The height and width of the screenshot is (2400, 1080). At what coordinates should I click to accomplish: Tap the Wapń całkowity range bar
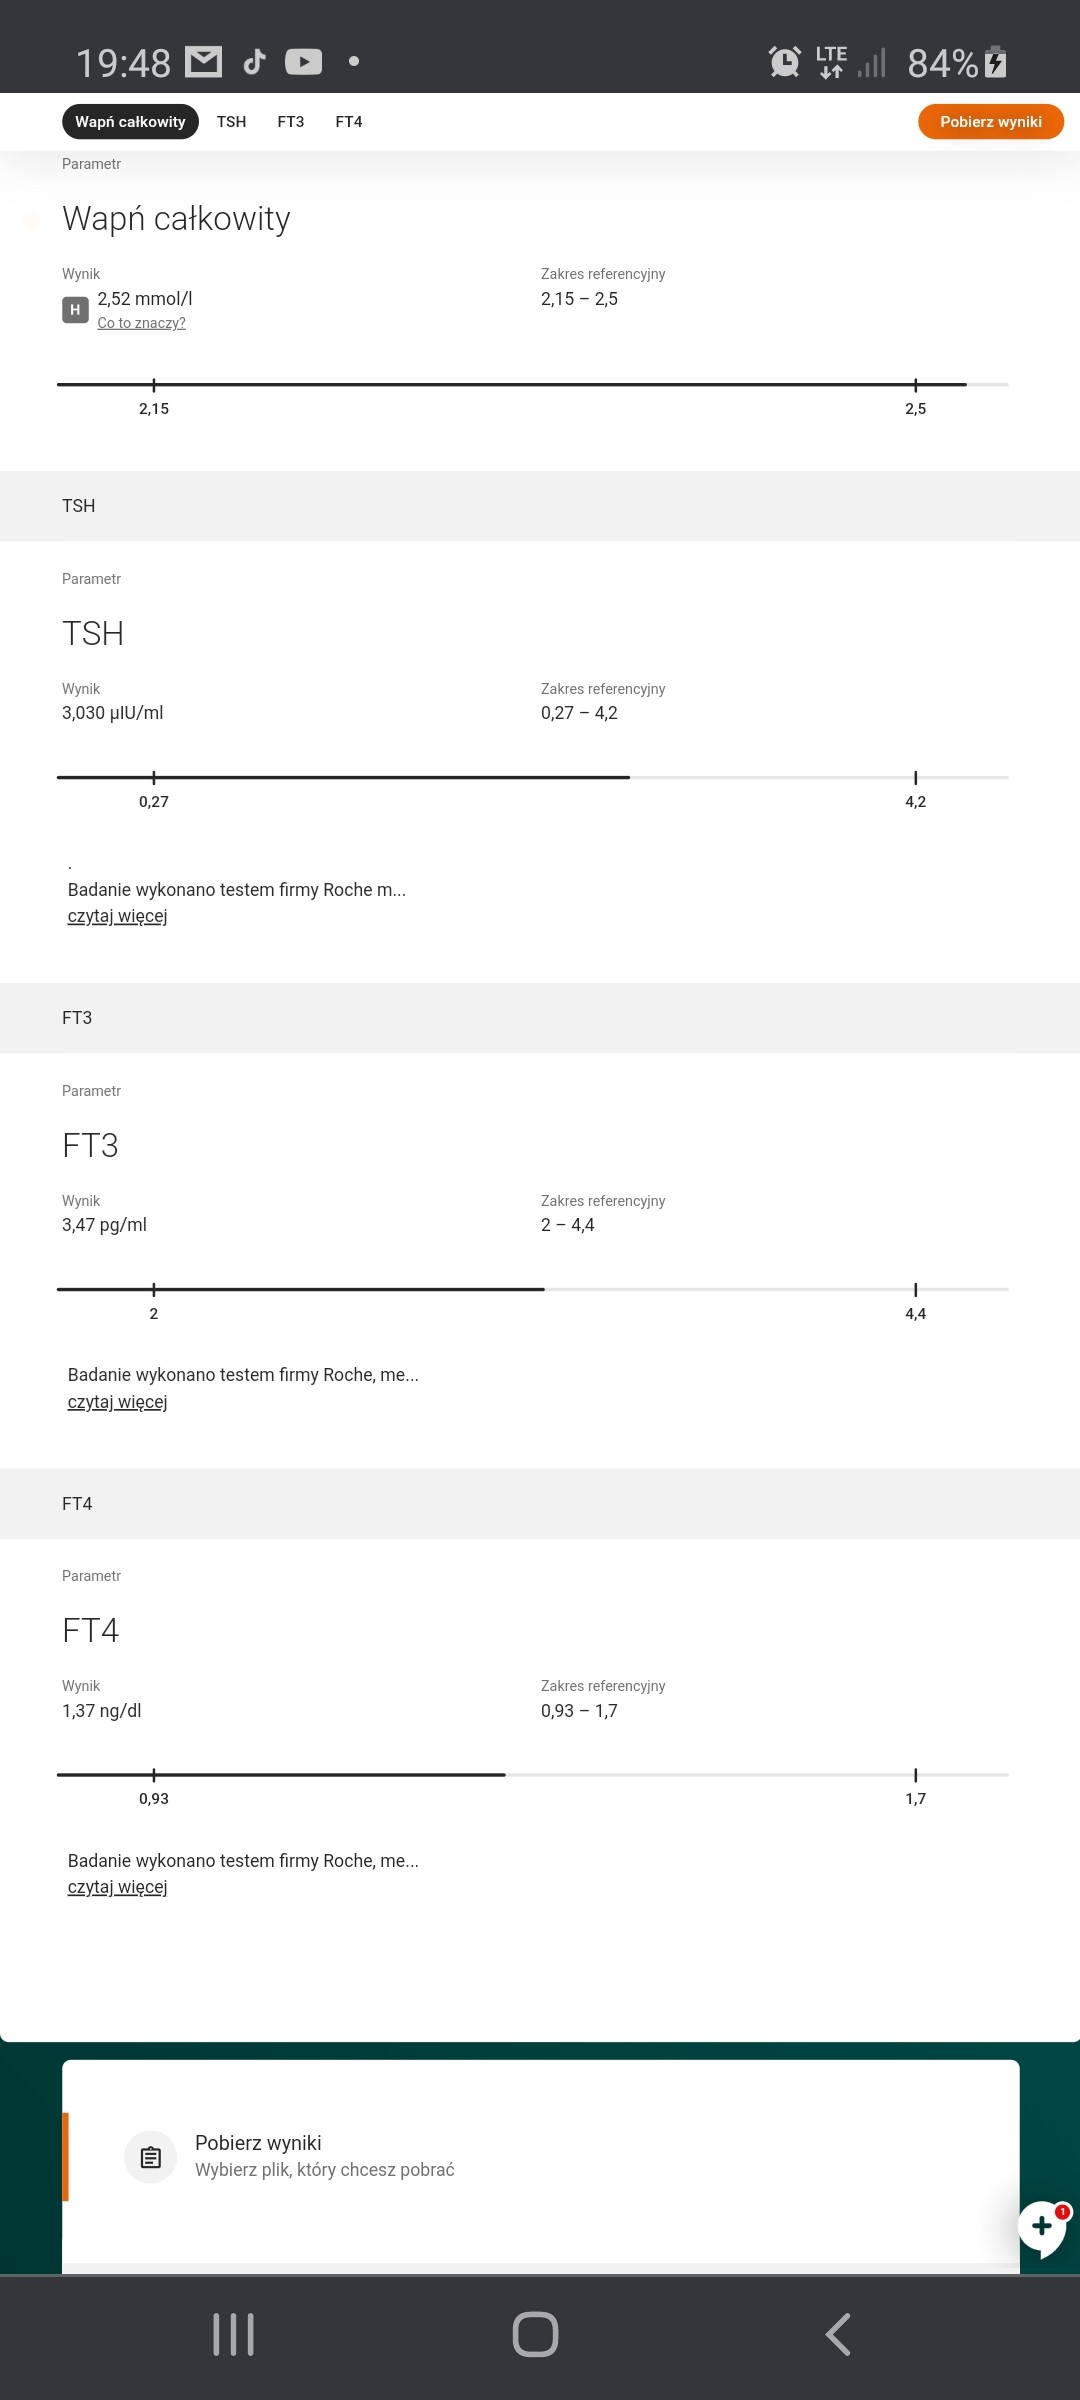(x=532, y=384)
